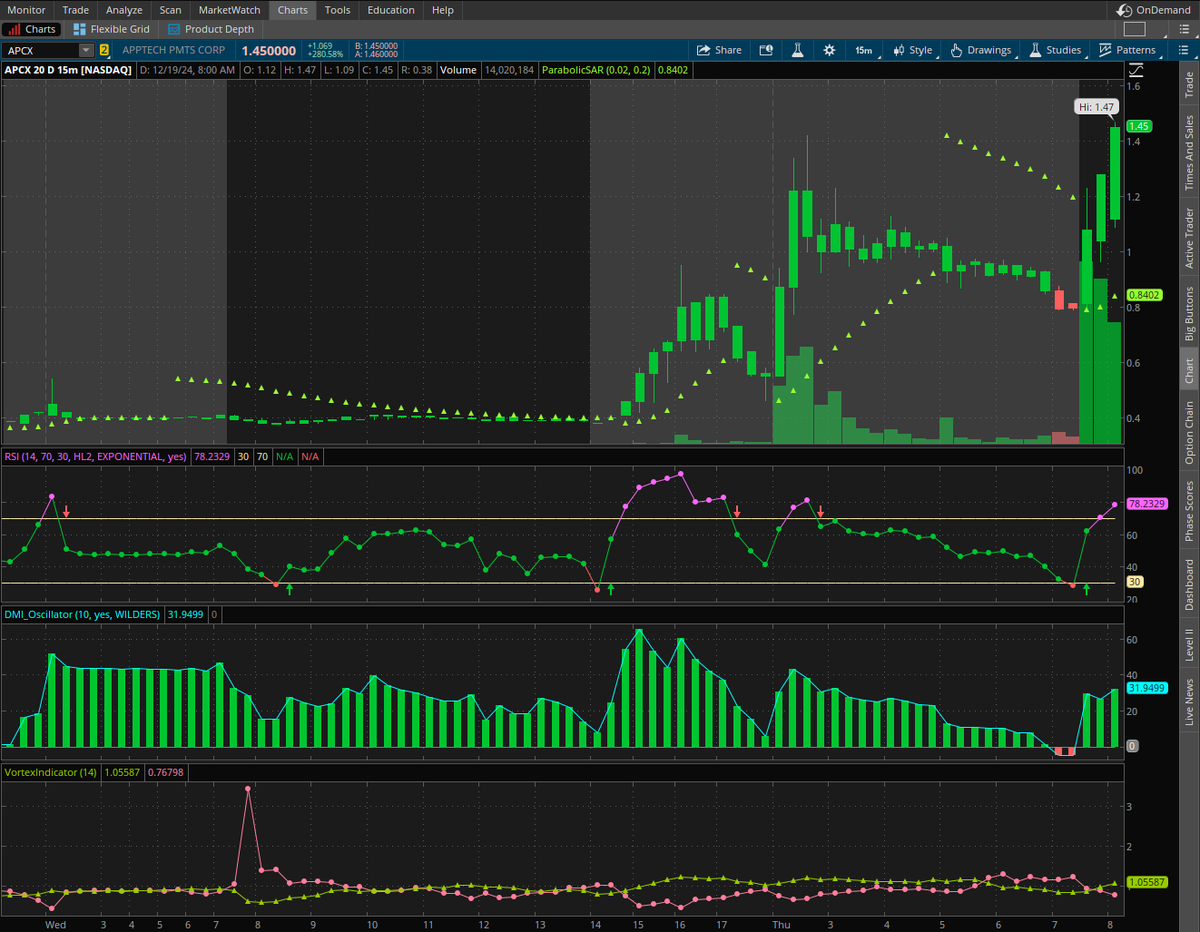Switch to the Analyze tab
1200x932 pixels.
click(x=125, y=10)
